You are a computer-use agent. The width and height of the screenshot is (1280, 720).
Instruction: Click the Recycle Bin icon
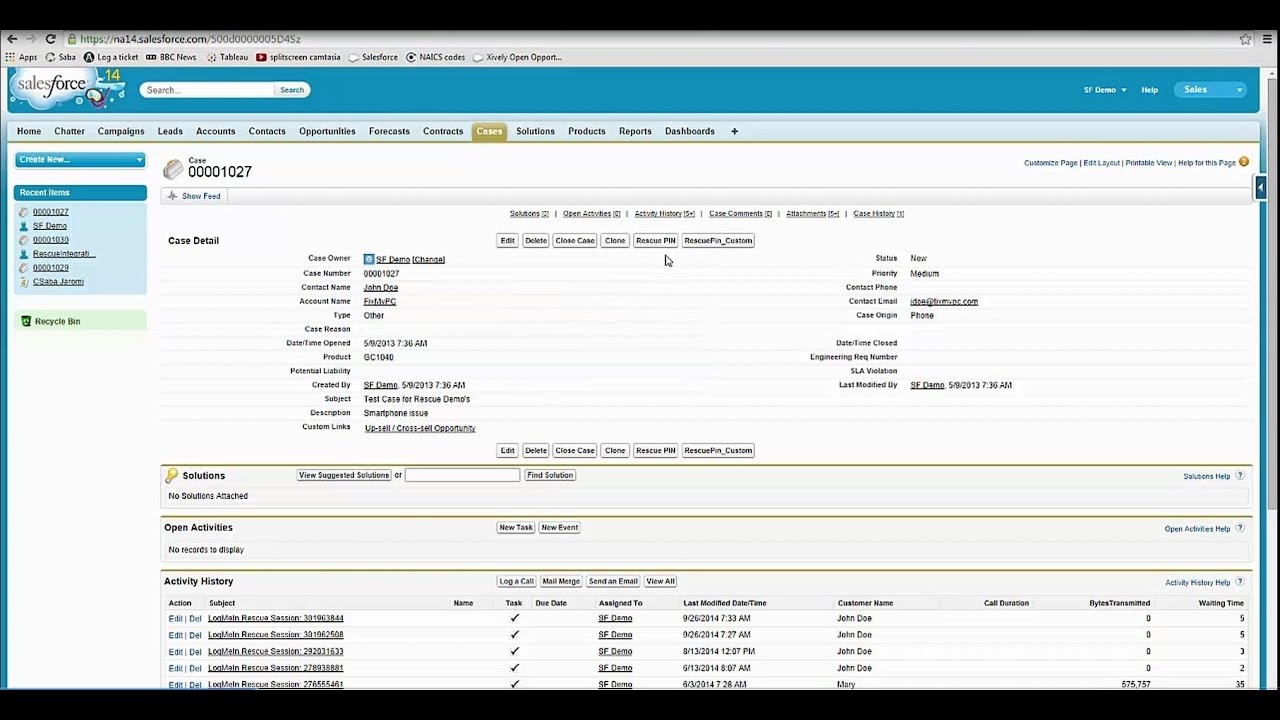tap(26, 321)
